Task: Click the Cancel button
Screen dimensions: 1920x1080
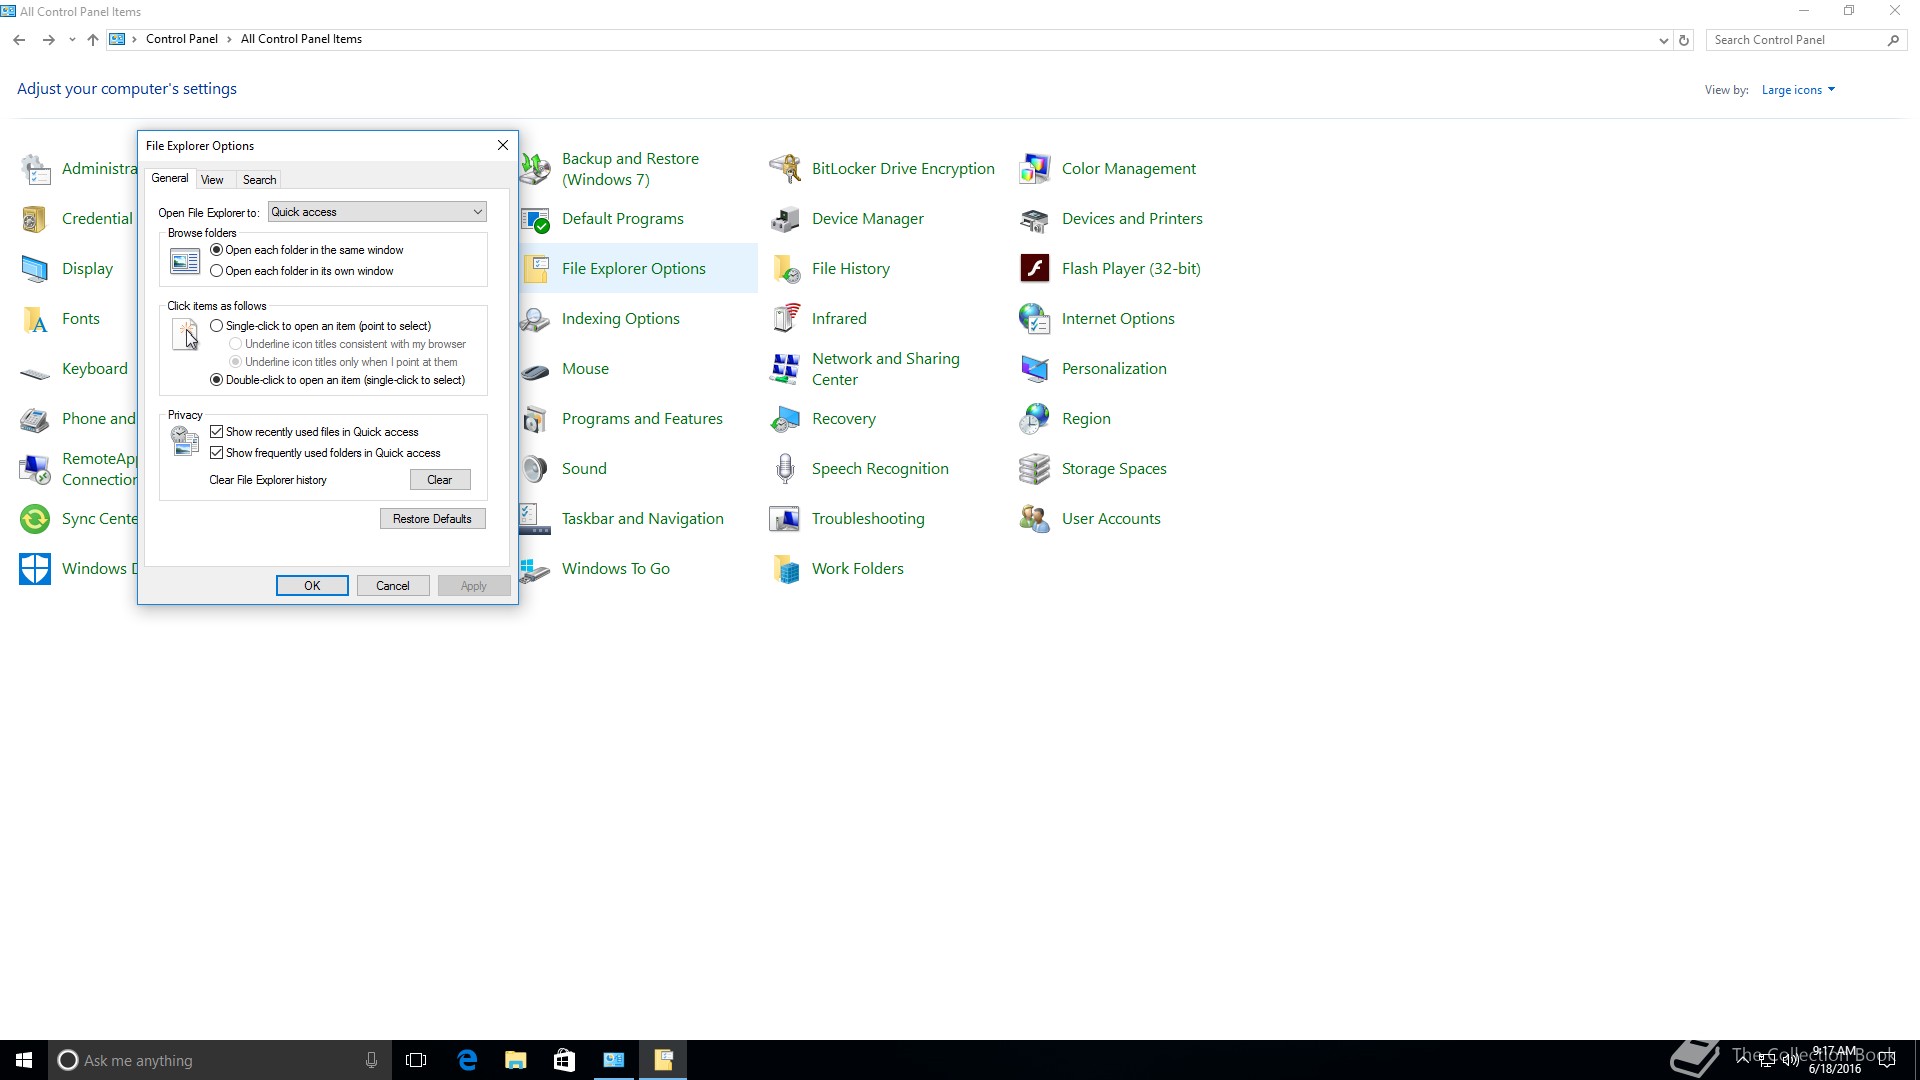Action: pos(392,586)
